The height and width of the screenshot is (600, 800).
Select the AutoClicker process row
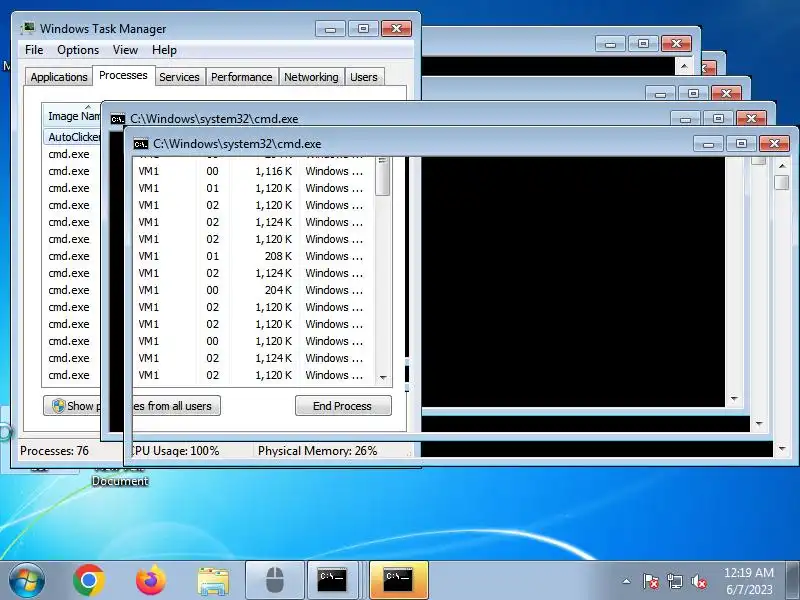pos(72,137)
